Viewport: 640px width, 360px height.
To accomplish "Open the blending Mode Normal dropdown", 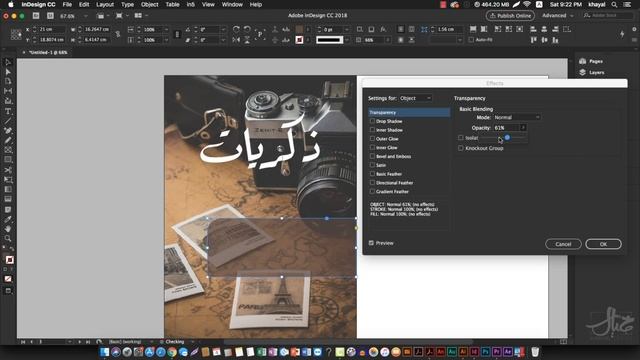I will (x=517, y=117).
